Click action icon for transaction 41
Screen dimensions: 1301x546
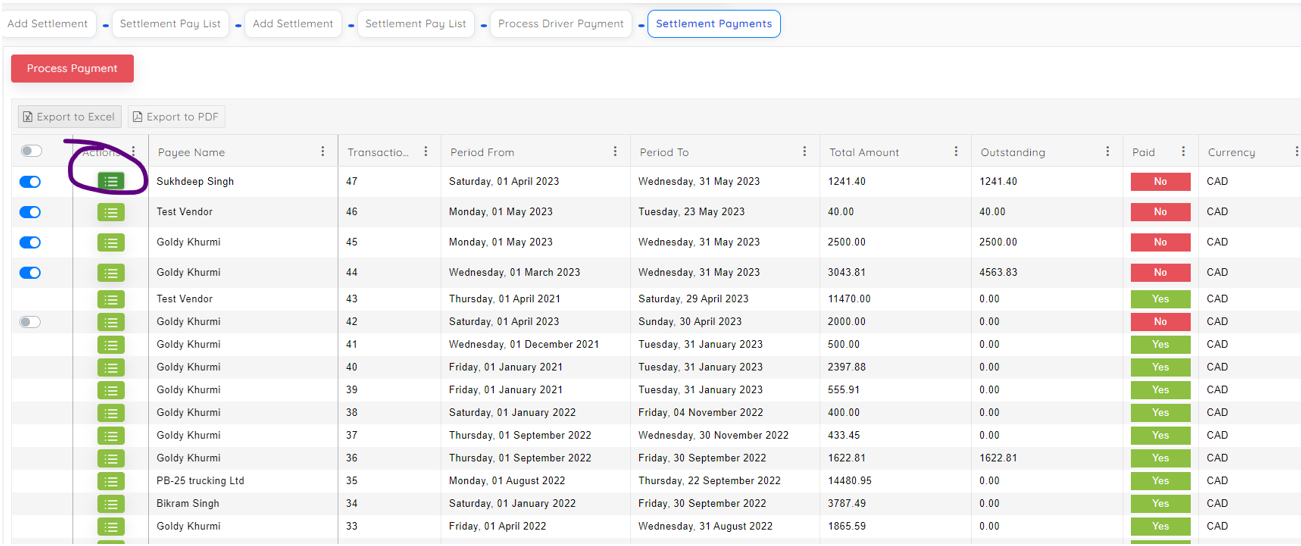click(x=111, y=345)
